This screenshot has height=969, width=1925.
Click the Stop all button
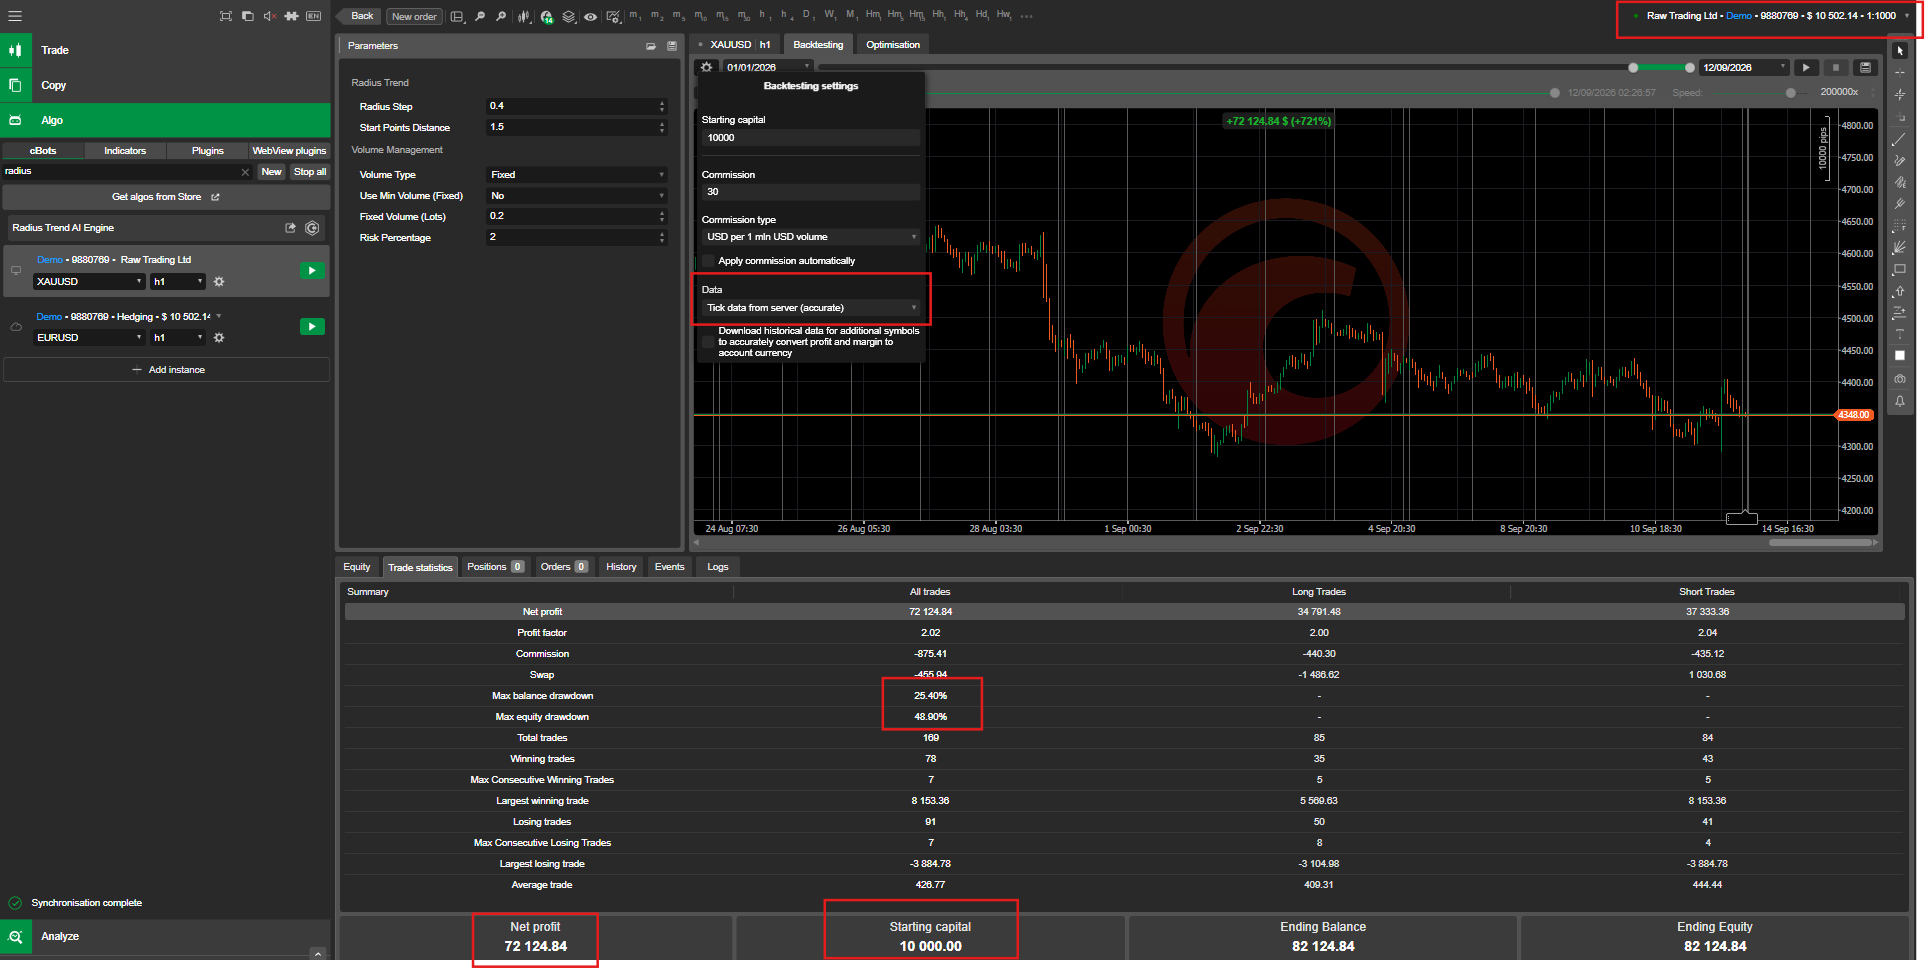310,172
